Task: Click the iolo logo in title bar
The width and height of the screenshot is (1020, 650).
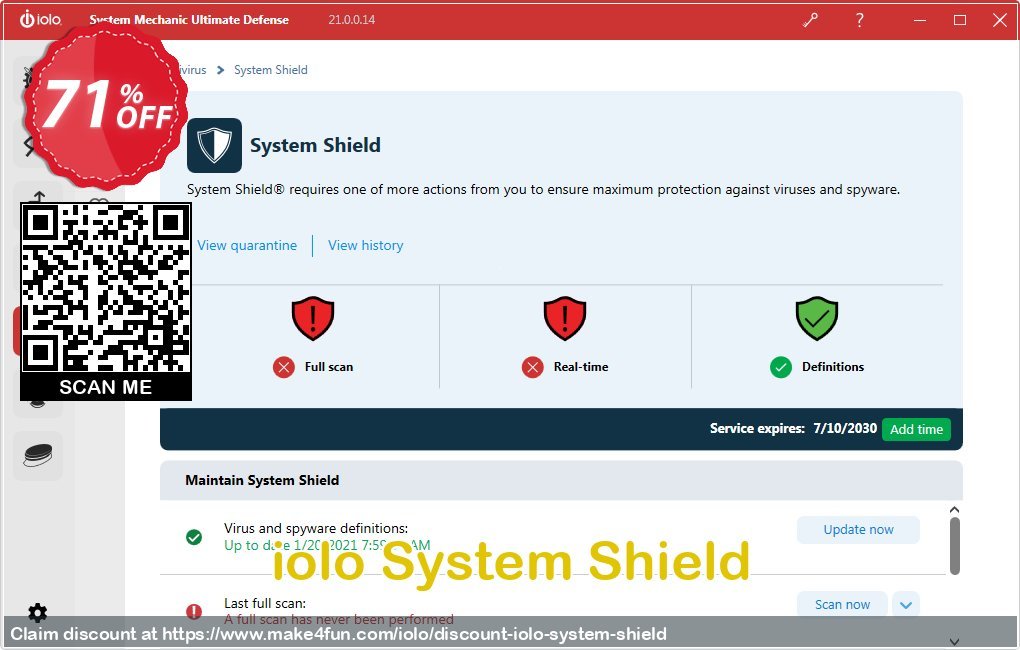Action: tap(40, 19)
